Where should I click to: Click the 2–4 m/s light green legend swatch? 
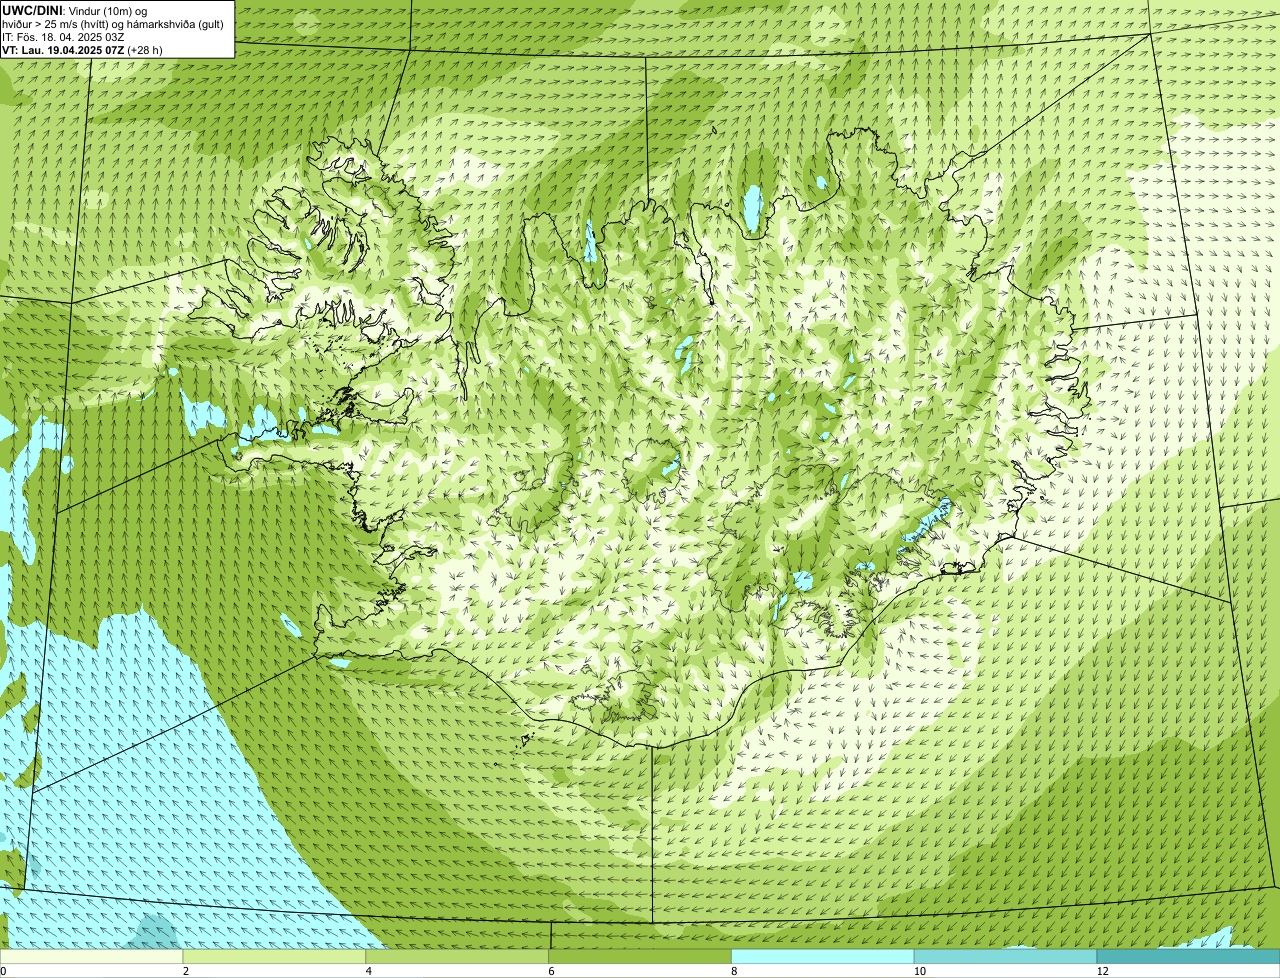point(275,956)
